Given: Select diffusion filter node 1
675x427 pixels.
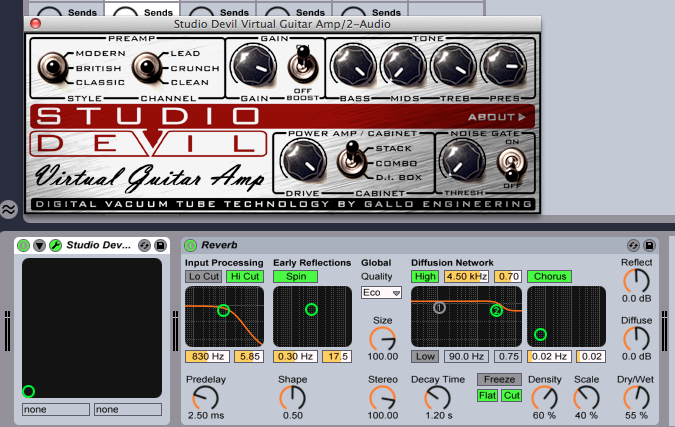Looking at the screenshot, I should [x=439, y=308].
